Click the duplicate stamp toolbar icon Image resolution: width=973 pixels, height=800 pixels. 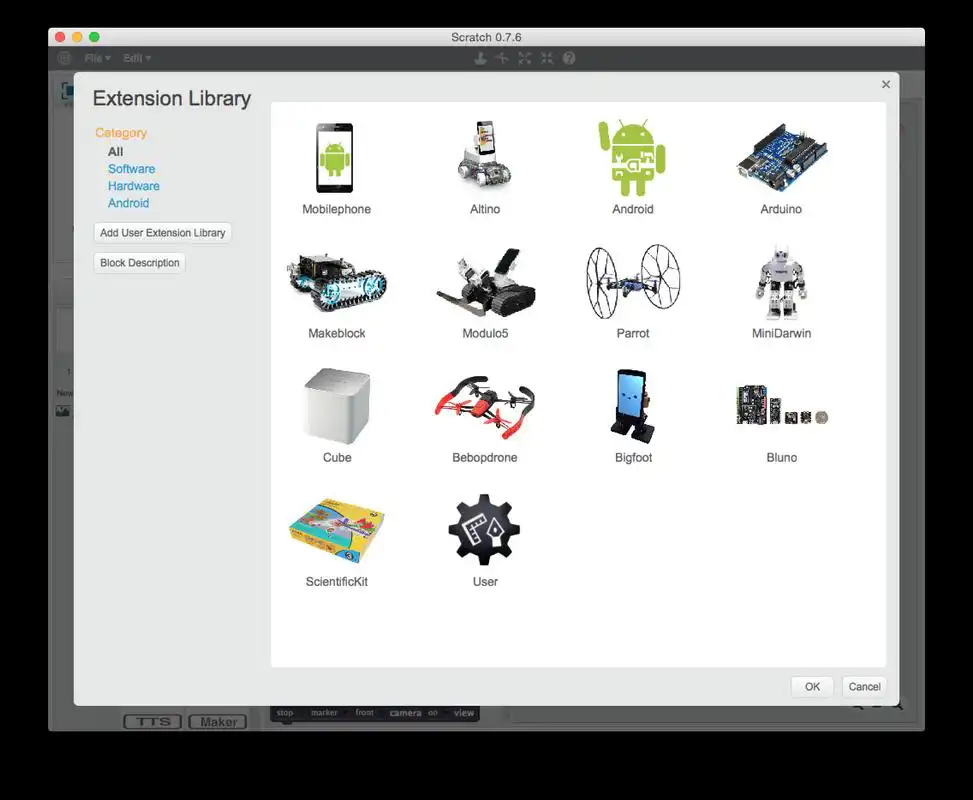(480, 58)
